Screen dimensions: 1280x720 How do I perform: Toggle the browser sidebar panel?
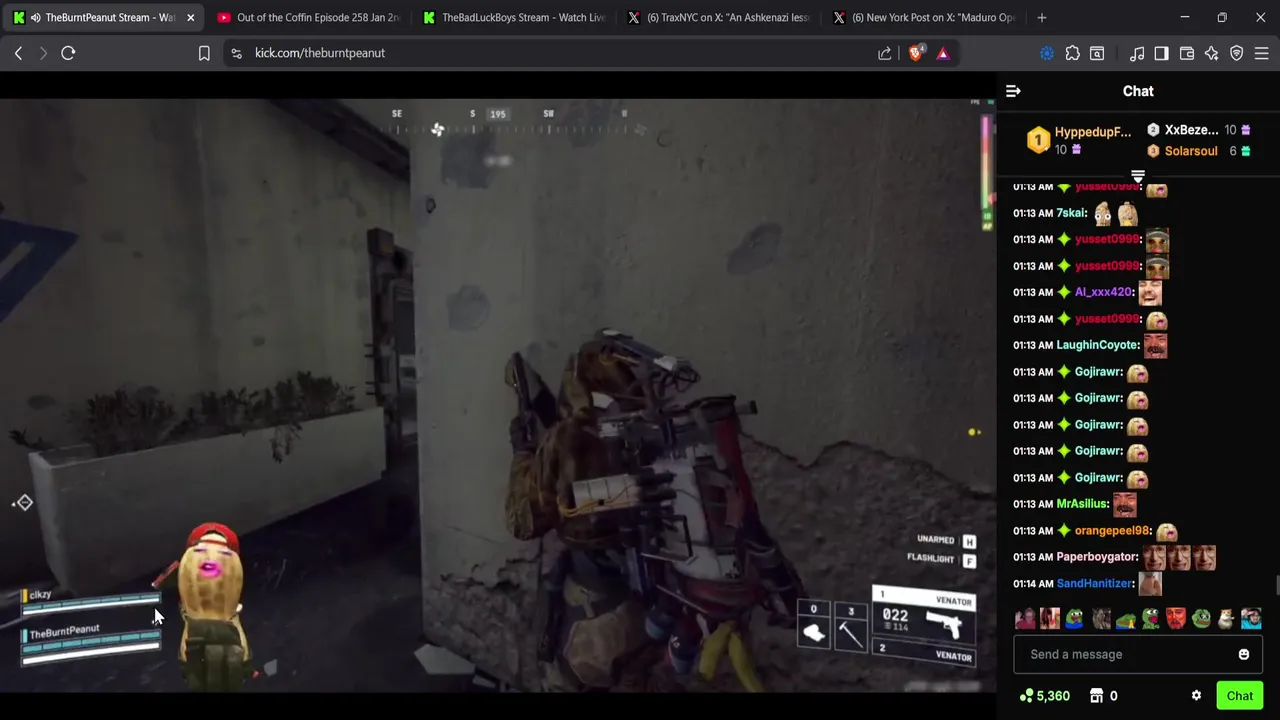1161,53
